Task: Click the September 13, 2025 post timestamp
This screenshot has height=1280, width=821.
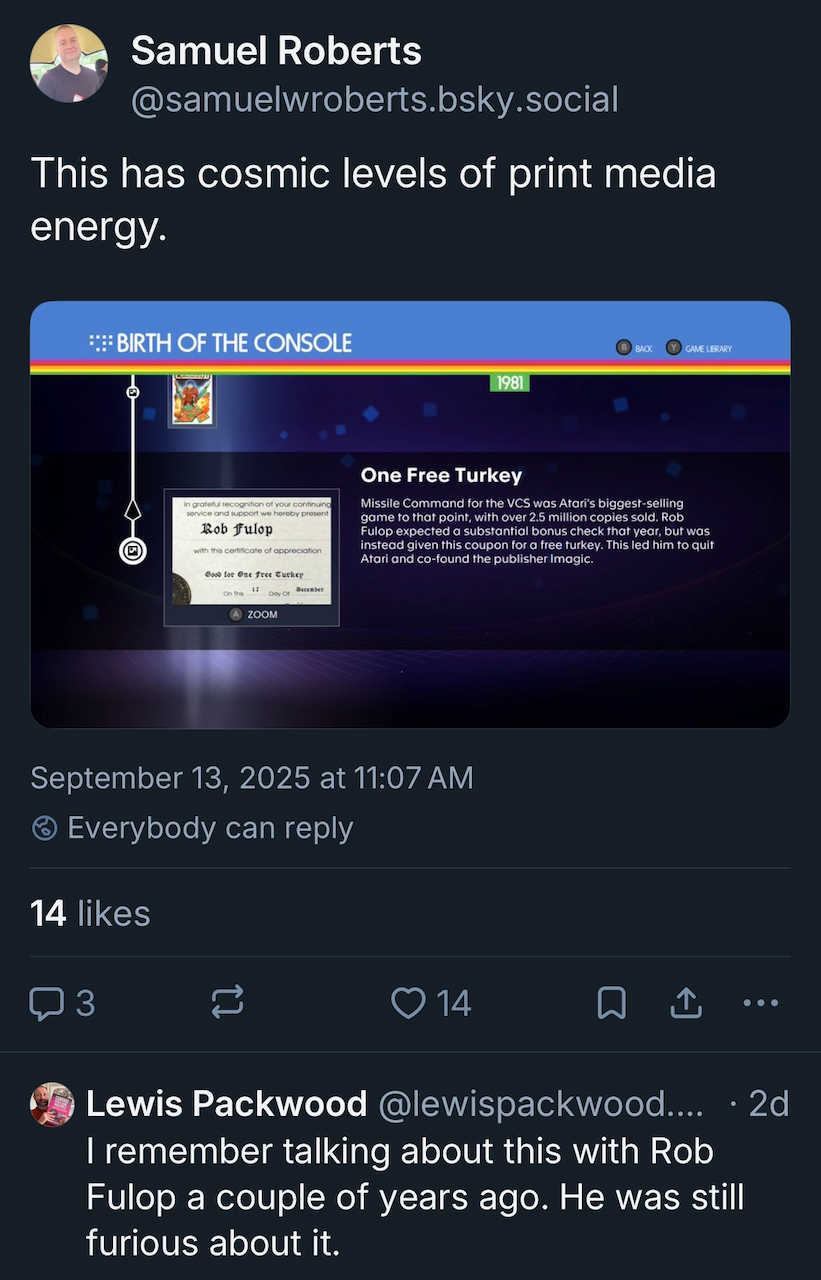Action: [252, 777]
